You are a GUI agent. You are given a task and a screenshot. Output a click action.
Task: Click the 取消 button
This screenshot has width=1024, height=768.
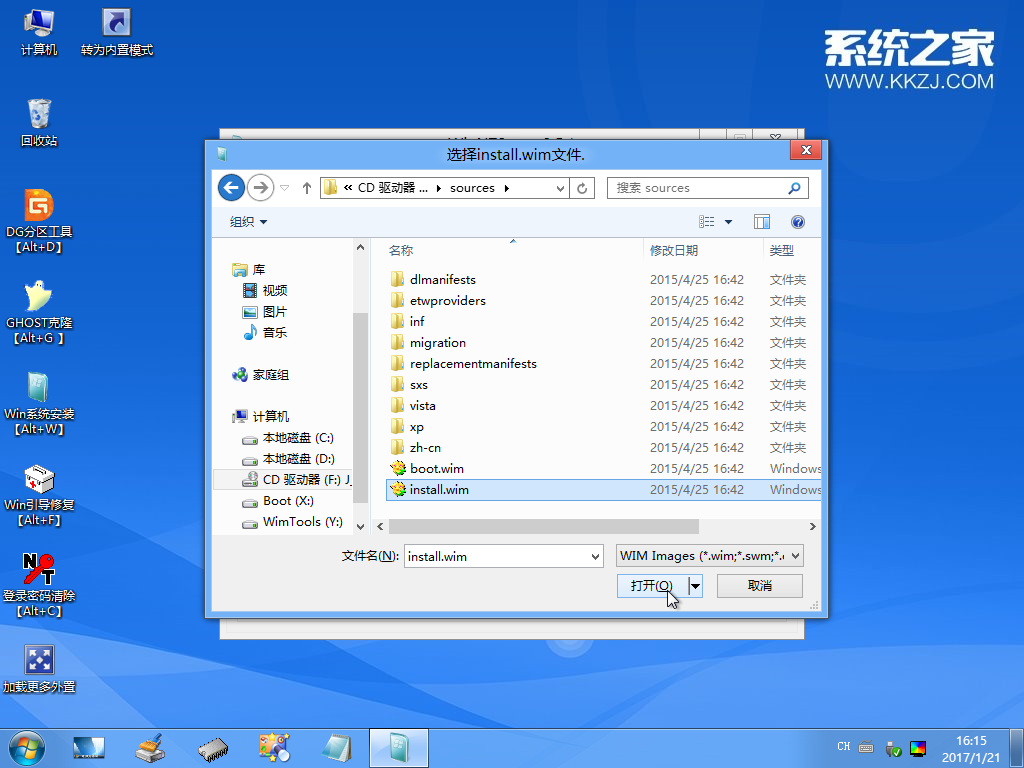pos(759,585)
